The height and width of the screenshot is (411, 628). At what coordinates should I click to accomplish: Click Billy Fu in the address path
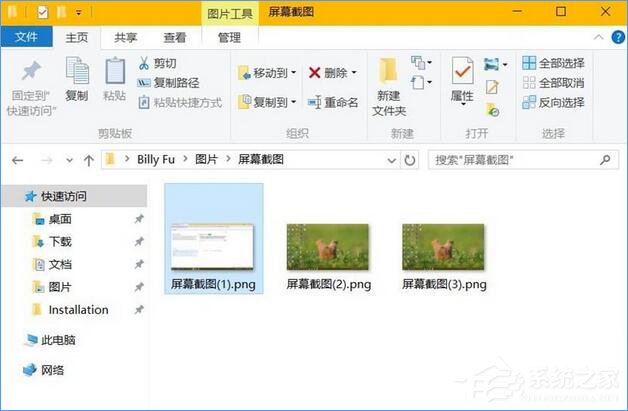click(156, 159)
